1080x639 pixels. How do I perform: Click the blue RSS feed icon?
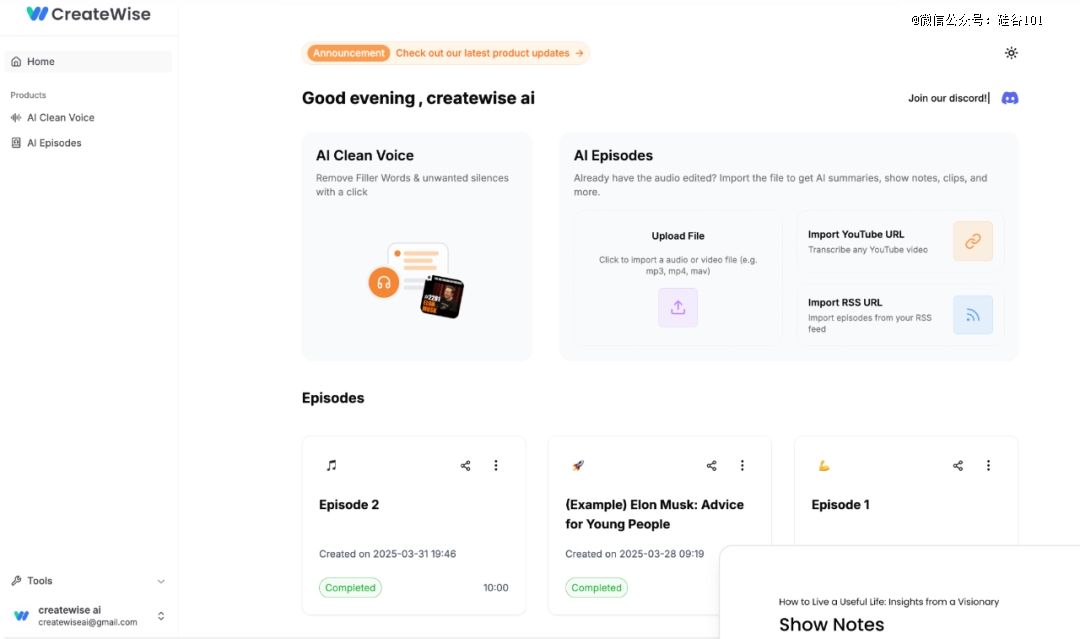pyautogui.click(x=973, y=315)
